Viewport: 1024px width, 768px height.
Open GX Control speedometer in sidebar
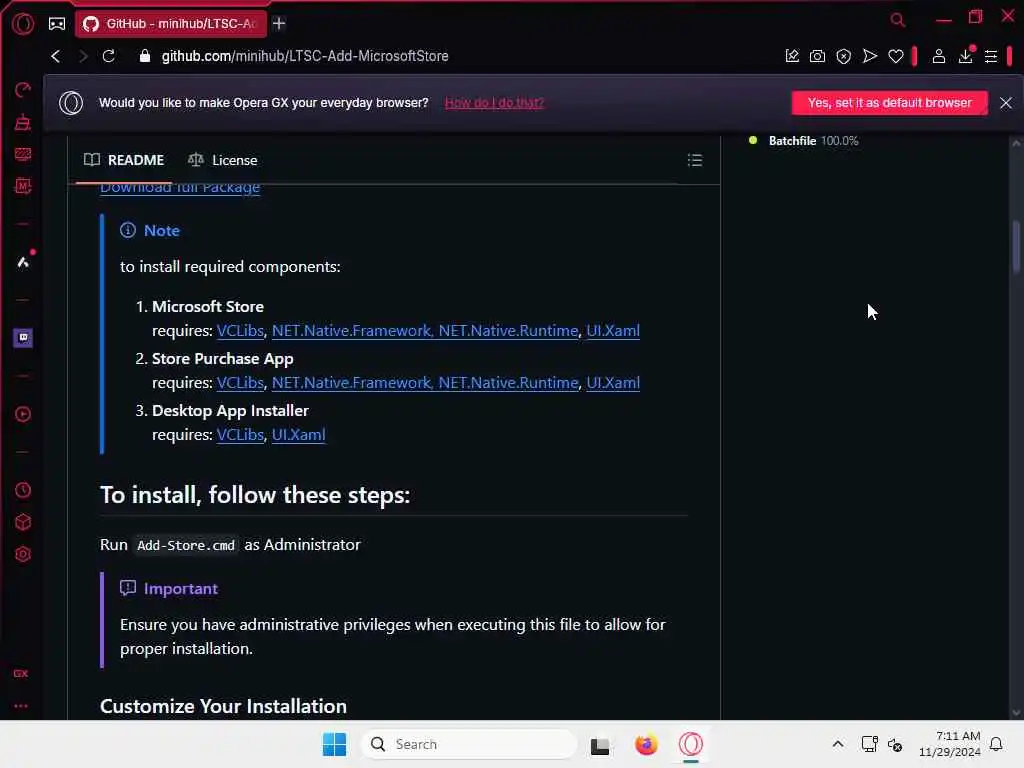[x=23, y=89]
